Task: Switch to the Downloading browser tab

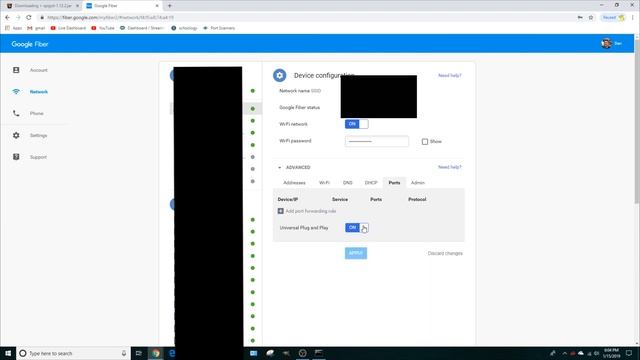Action: tap(43, 6)
